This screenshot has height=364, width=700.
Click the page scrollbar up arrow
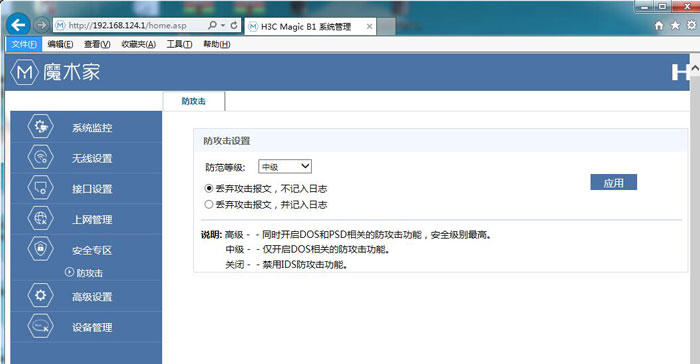695,69
